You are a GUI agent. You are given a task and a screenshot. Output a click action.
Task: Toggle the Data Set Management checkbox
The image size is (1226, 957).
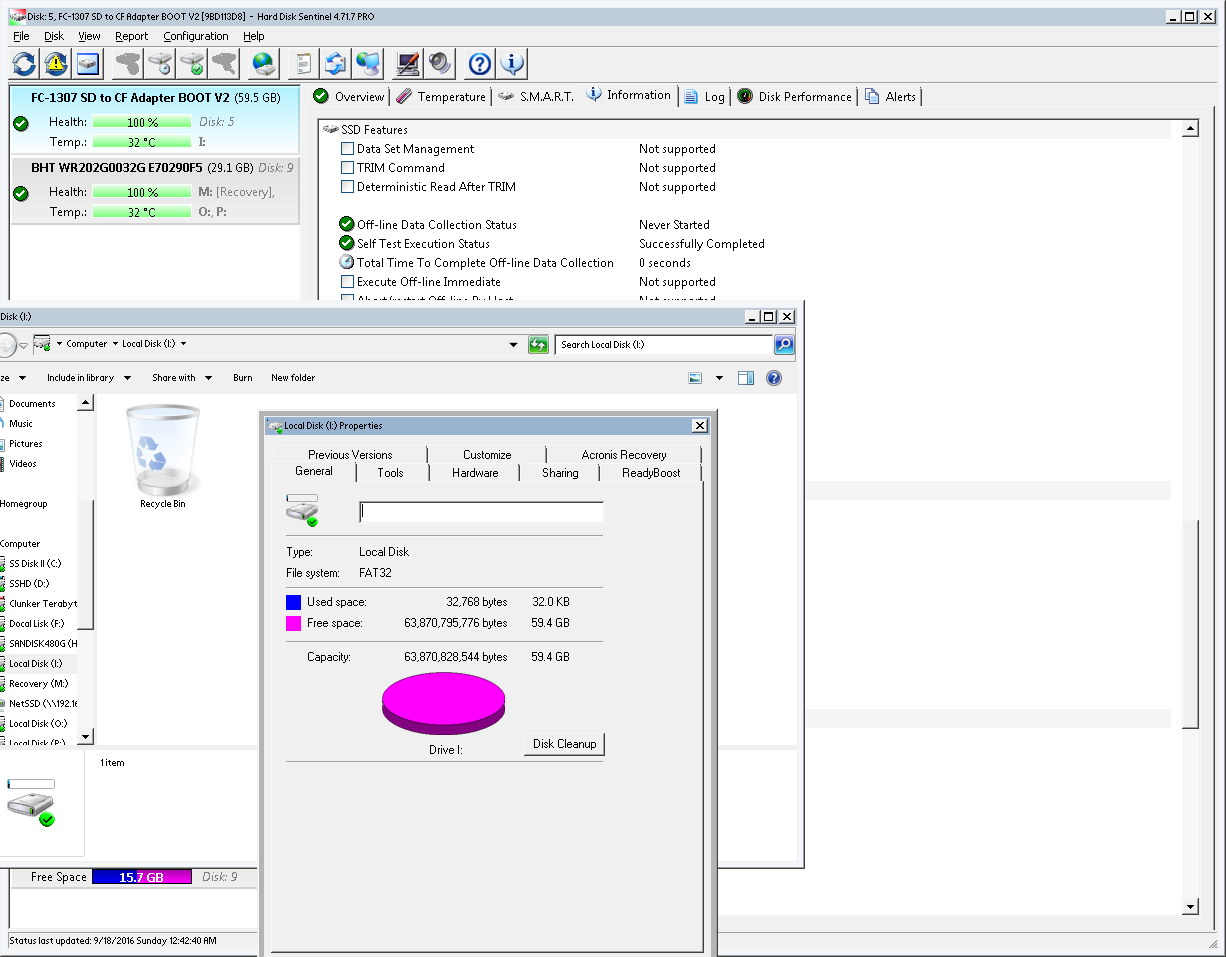[x=347, y=149]
